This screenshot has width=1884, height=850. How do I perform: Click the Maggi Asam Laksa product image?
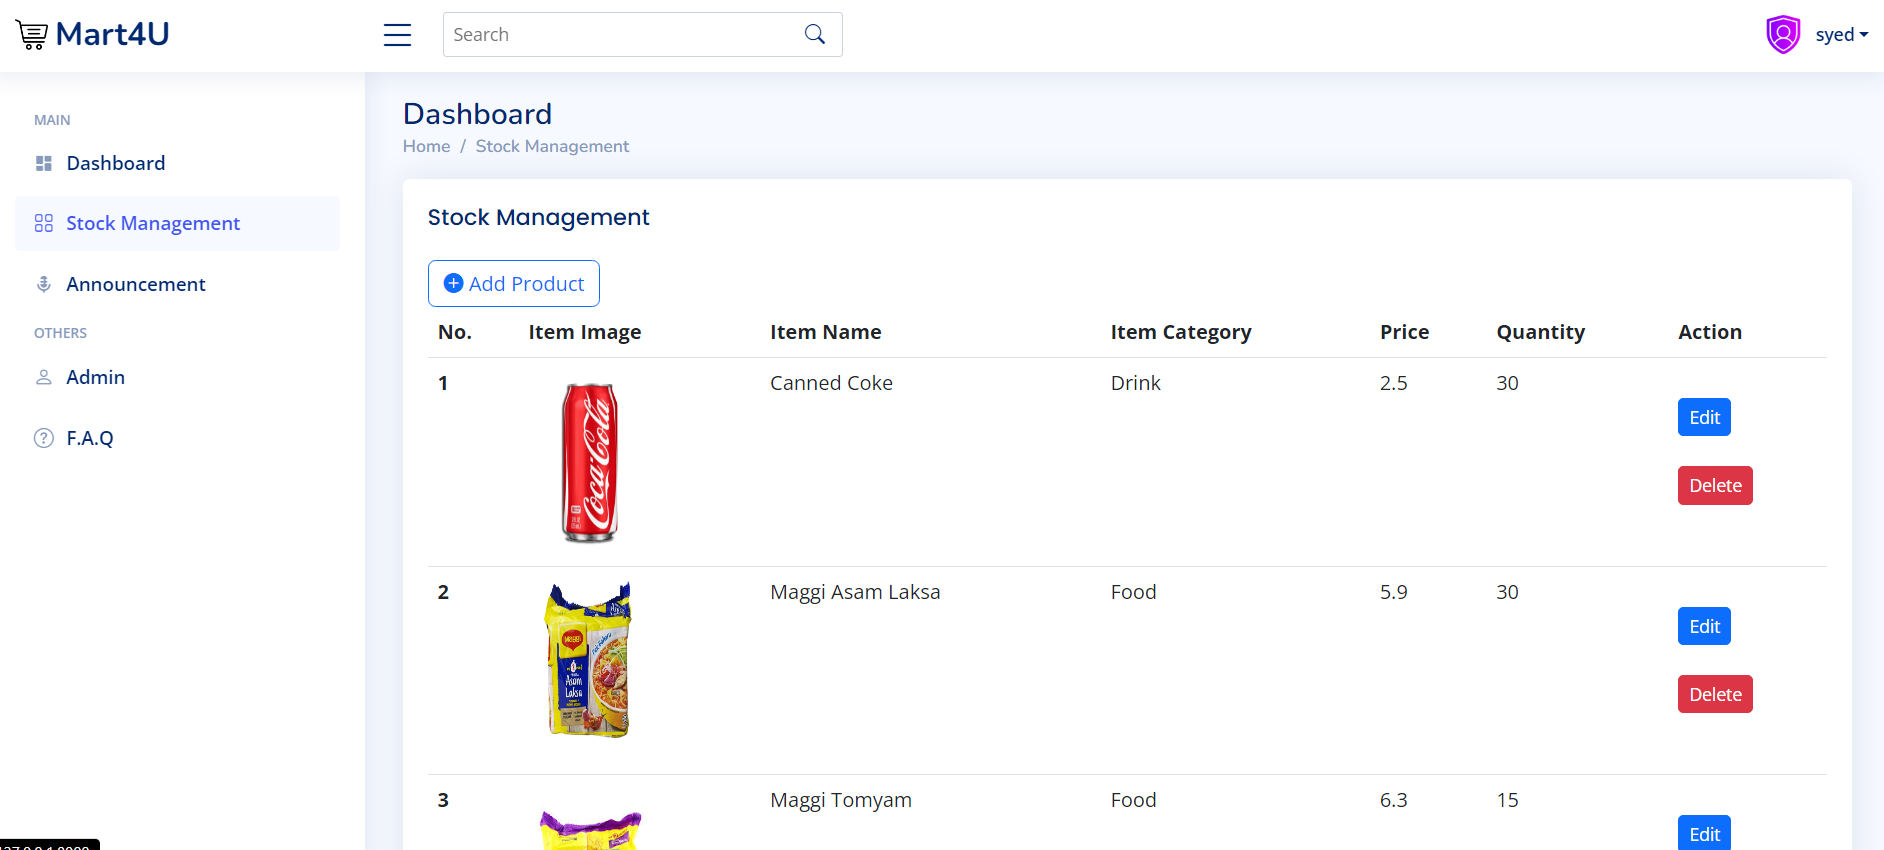(590, 661)
